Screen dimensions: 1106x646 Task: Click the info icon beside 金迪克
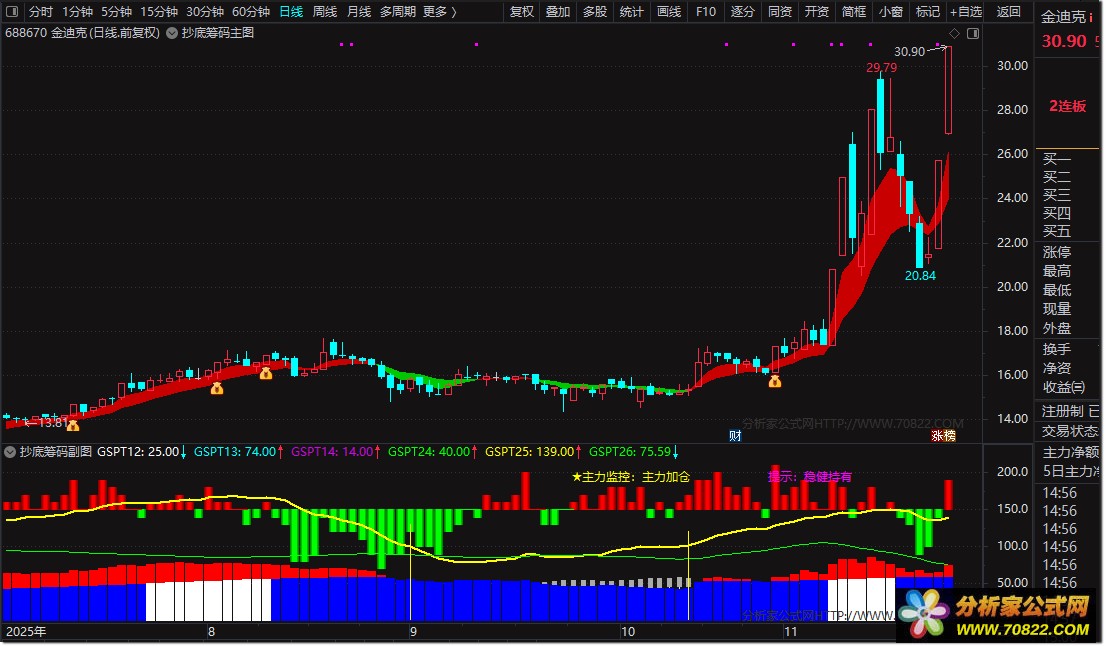pyautogui.click(x=1090, y=18)
